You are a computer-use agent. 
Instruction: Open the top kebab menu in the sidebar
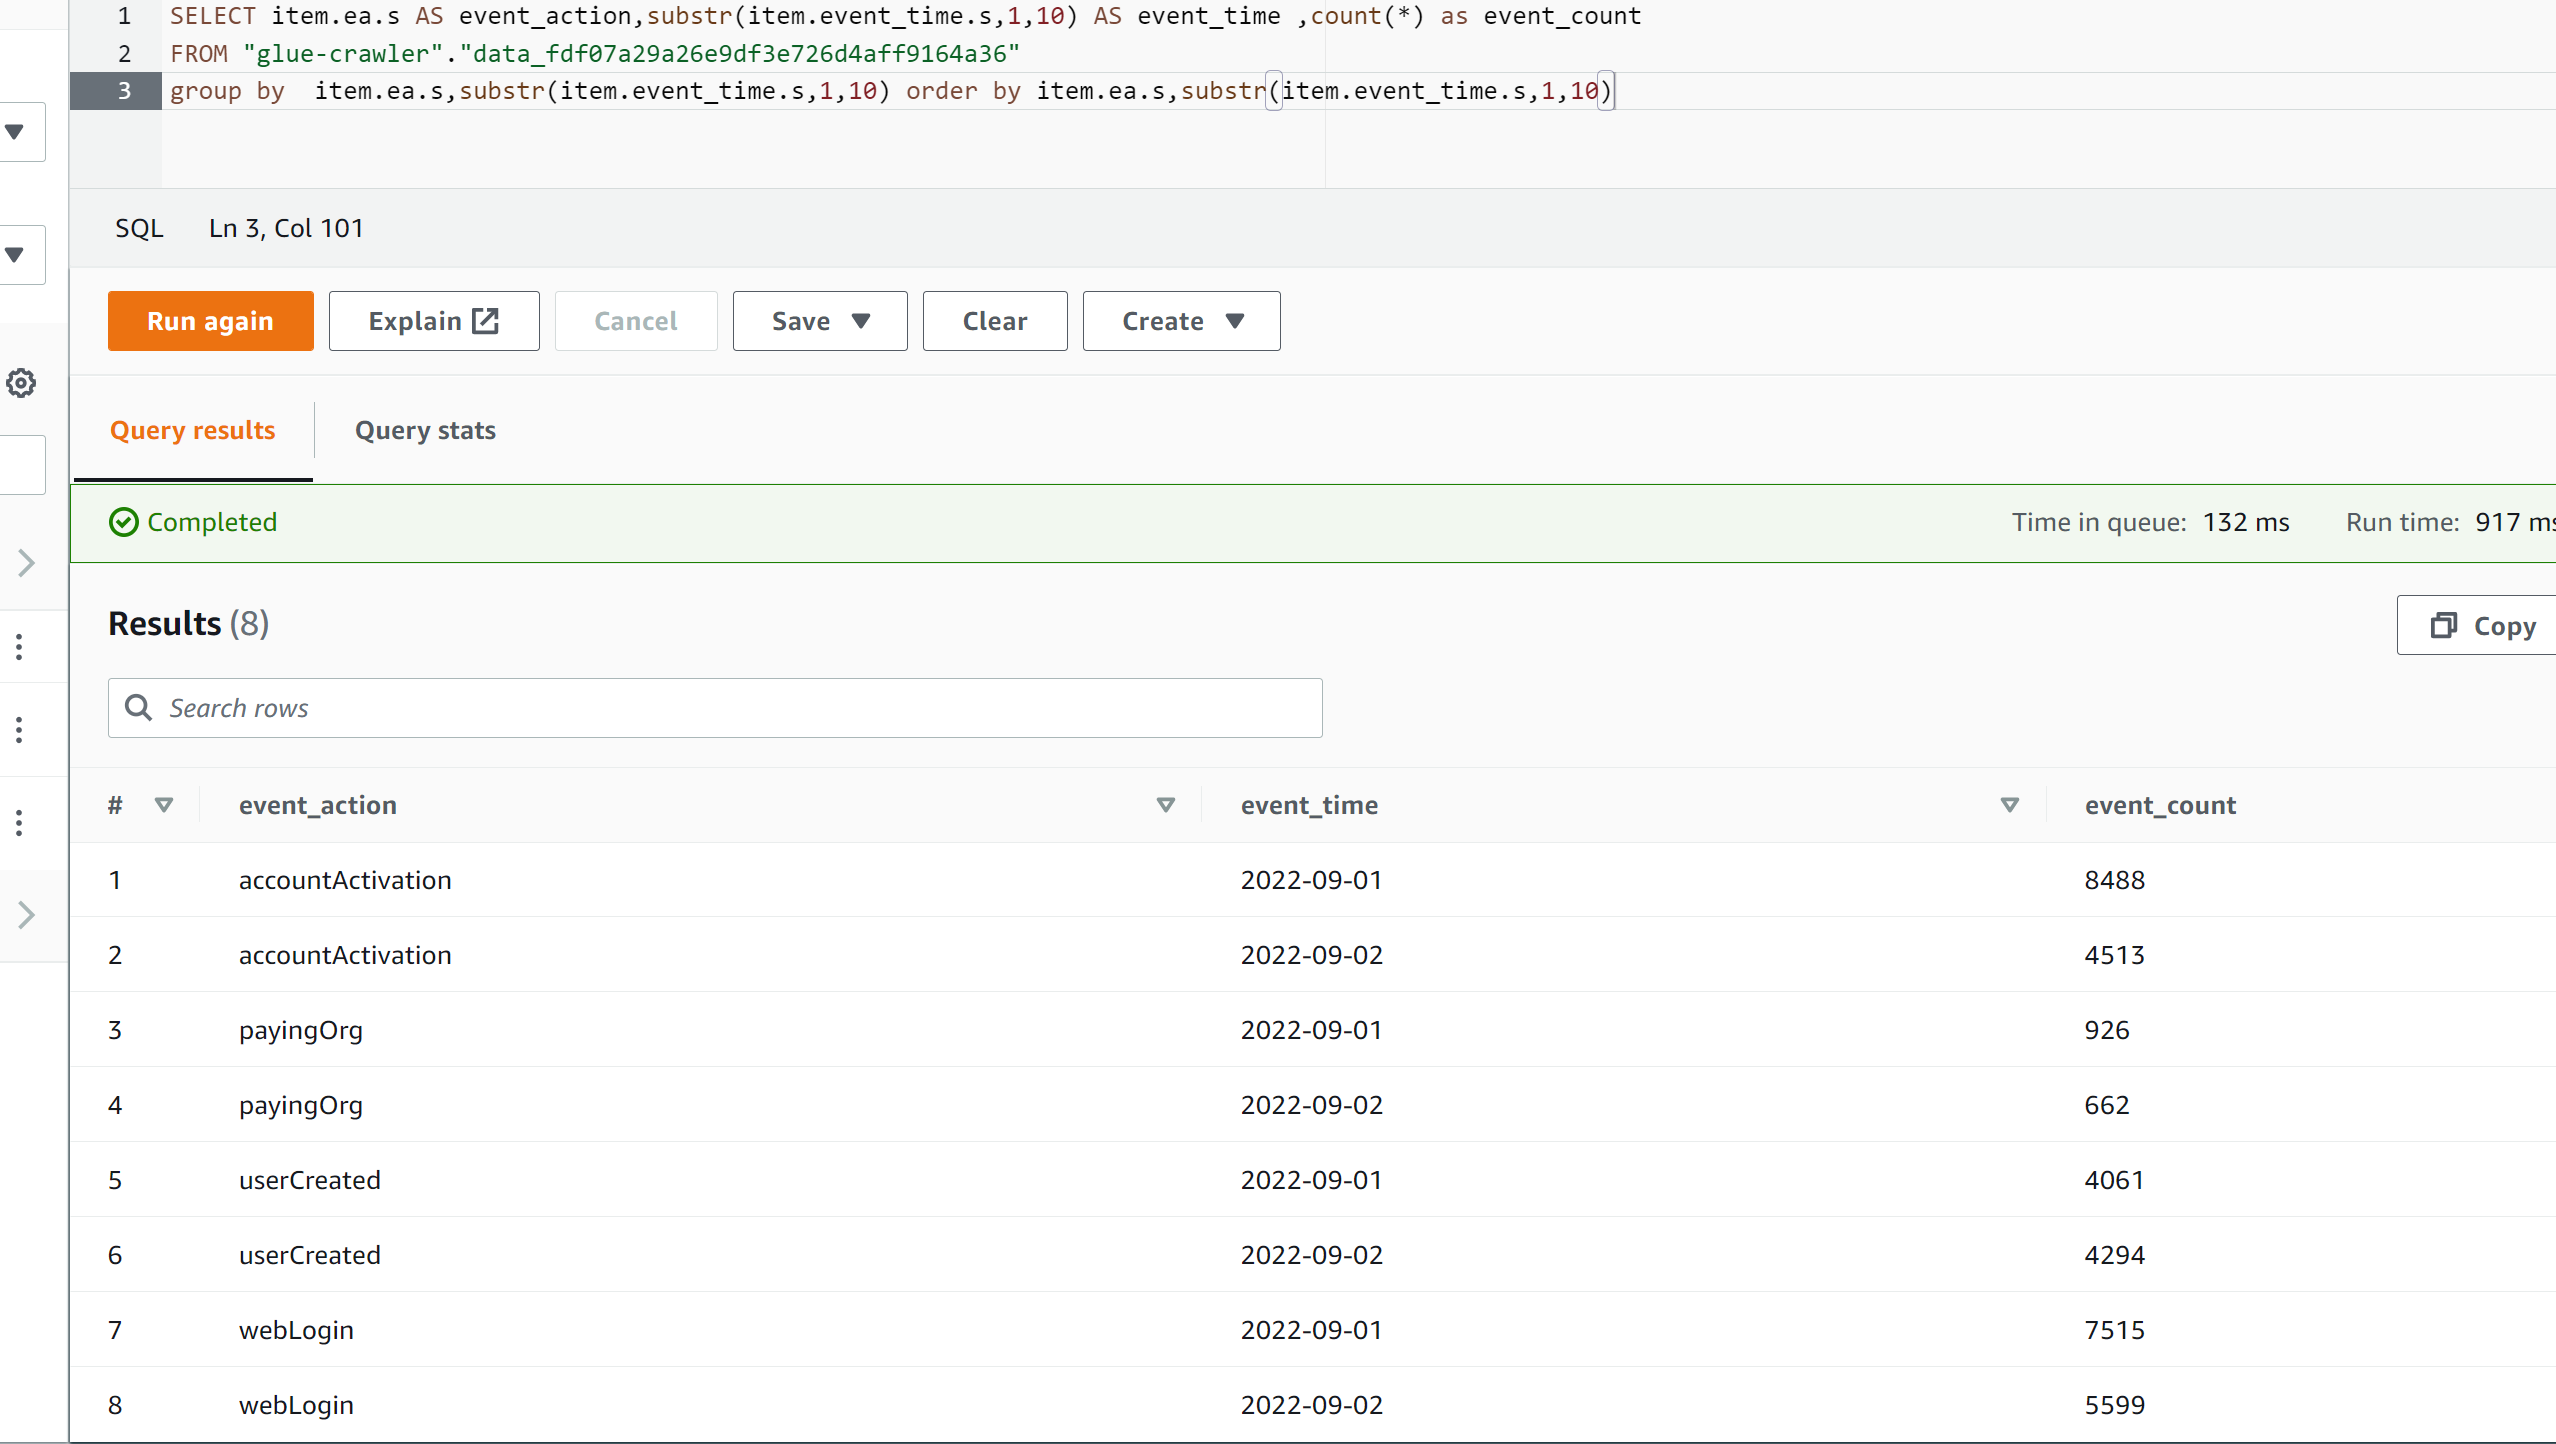(18, 647)
